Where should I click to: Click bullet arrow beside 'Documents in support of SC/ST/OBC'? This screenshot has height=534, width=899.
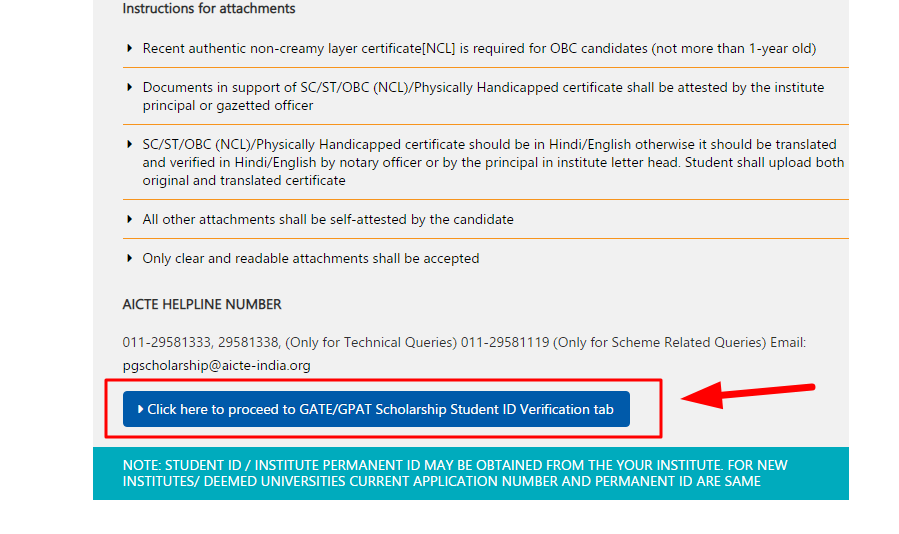tap(130, 87)
